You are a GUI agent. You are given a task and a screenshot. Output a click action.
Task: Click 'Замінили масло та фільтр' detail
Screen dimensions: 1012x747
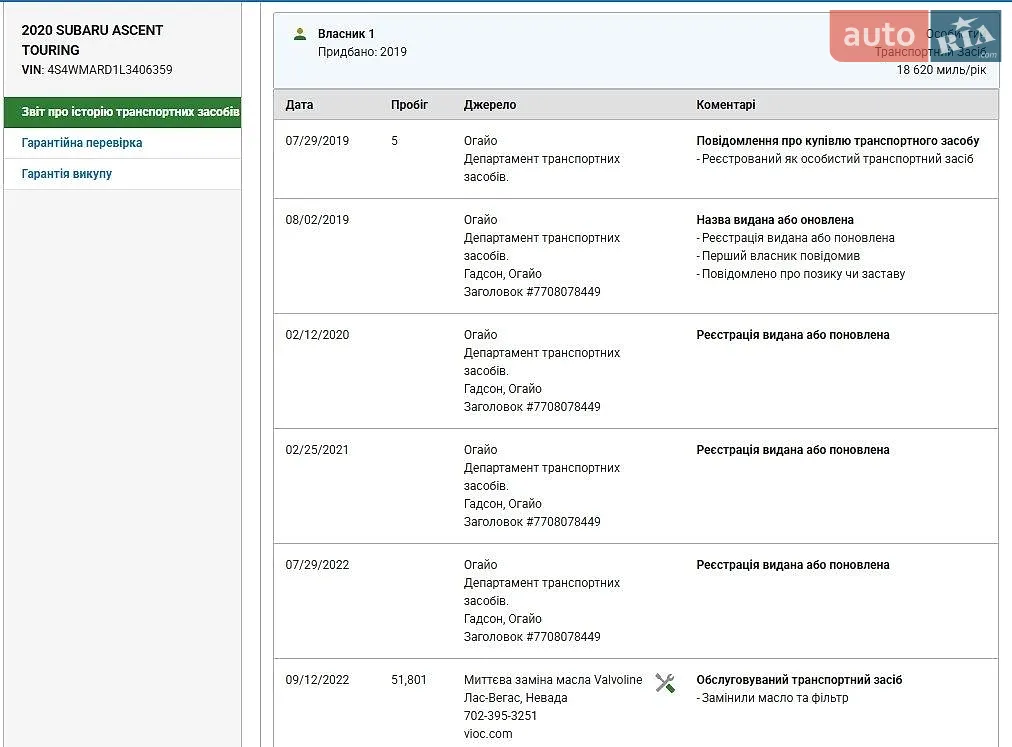774,697
